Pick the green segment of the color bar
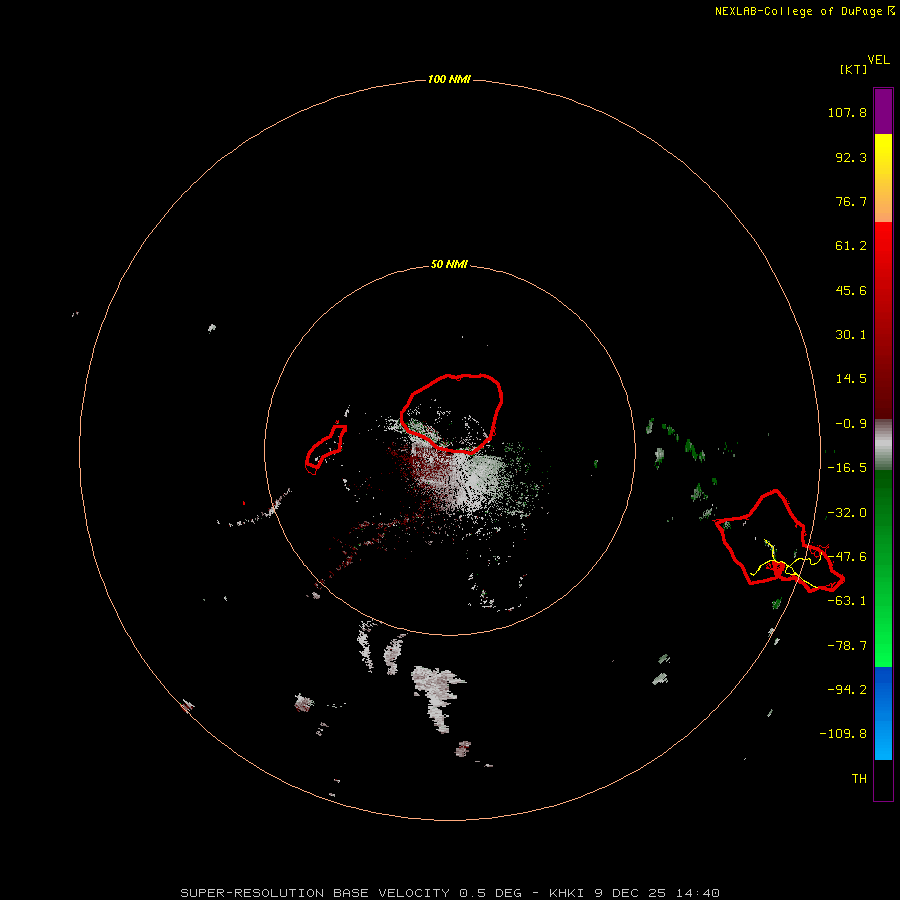This screenshot has height=900, width=900. coord(883,568)
